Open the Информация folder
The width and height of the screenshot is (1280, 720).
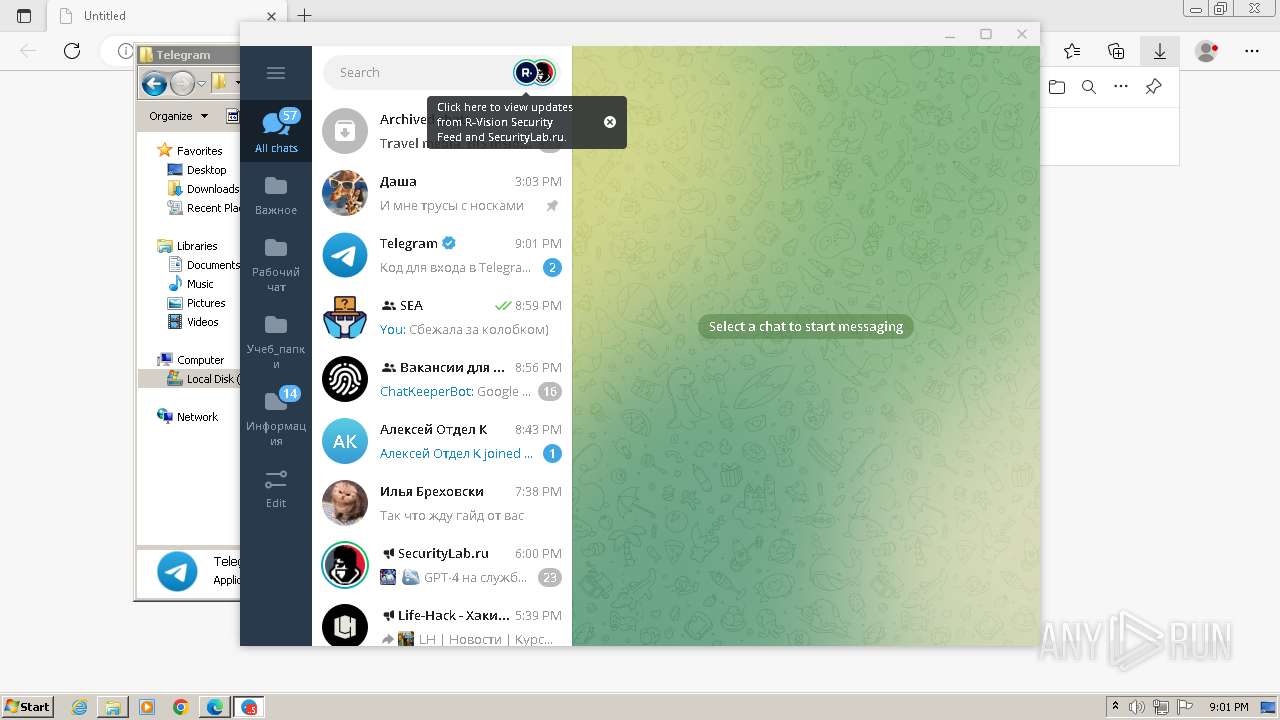pos(276,418)
